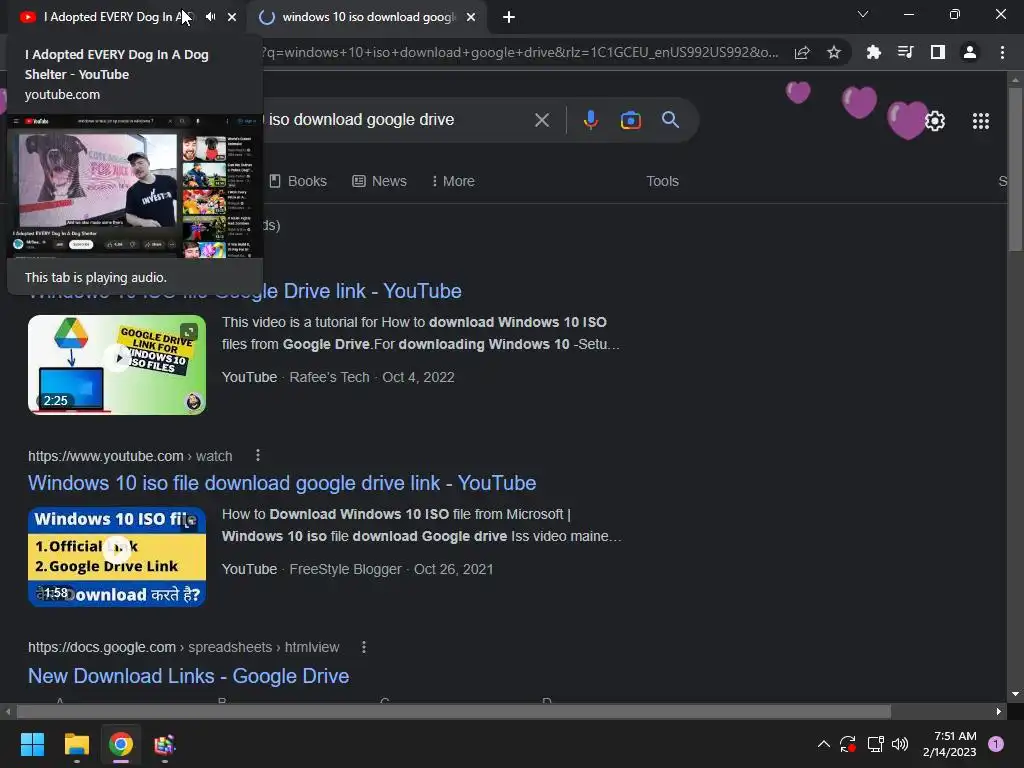The height and width of the screenshot is (768, 1024).
Task: Start voice search with microphone icon
Action: click(590, 120)
